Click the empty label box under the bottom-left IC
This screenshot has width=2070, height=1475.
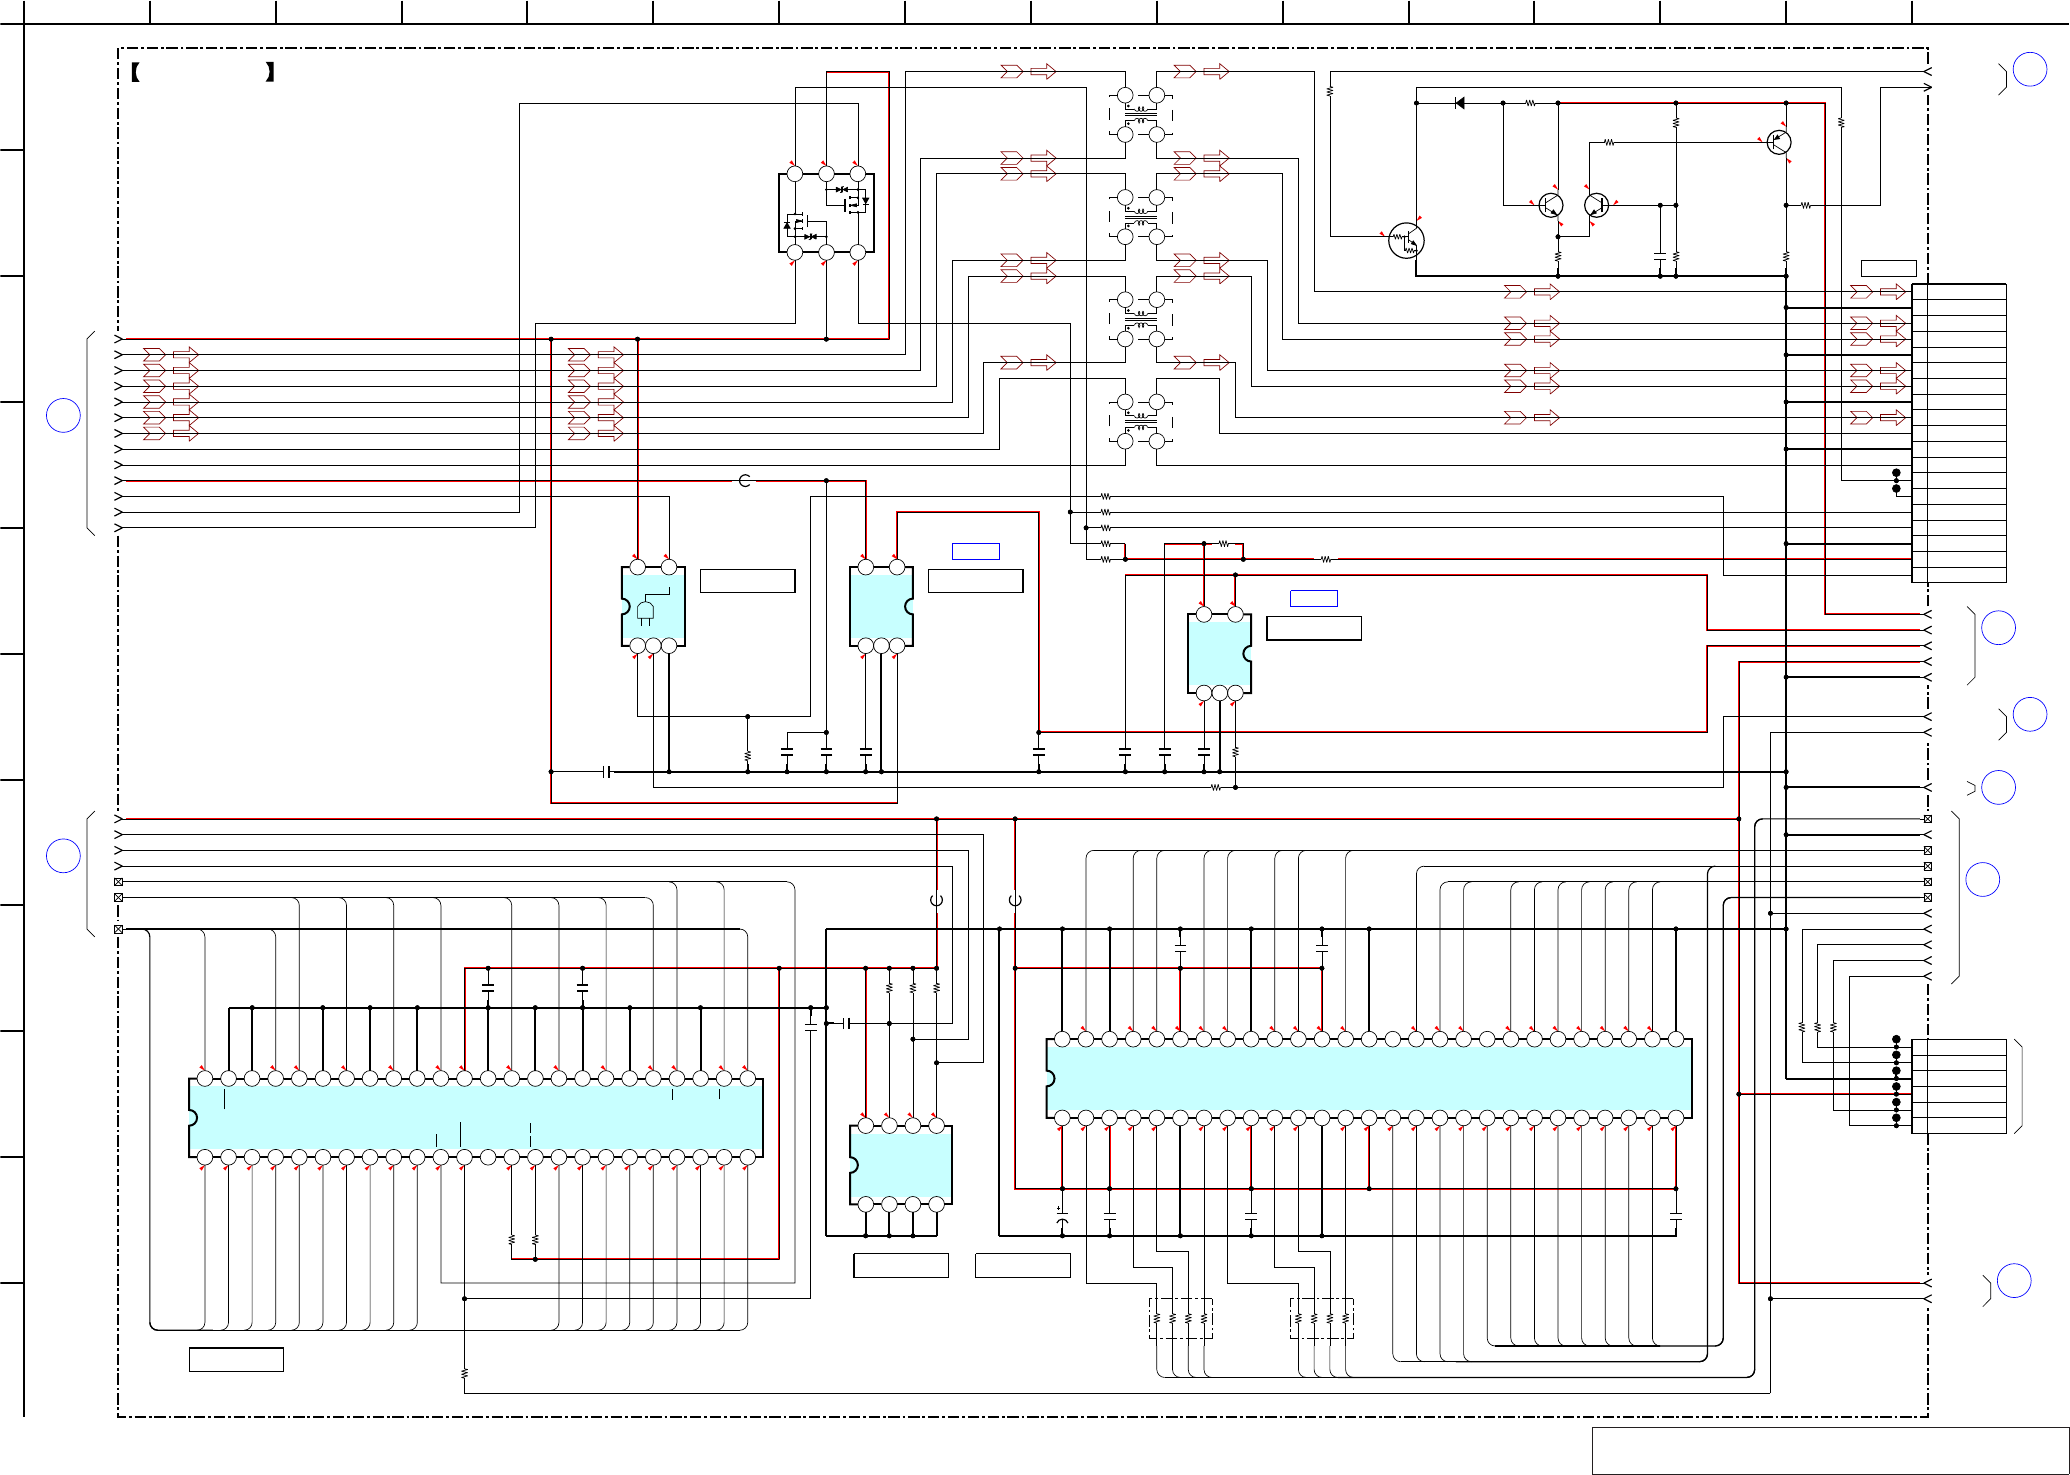[237, 1360]
